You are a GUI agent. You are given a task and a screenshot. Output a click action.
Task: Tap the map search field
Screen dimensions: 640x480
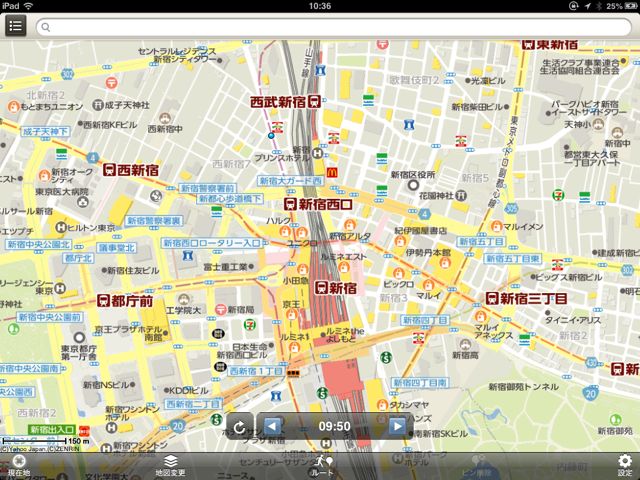tap(333, 27)
